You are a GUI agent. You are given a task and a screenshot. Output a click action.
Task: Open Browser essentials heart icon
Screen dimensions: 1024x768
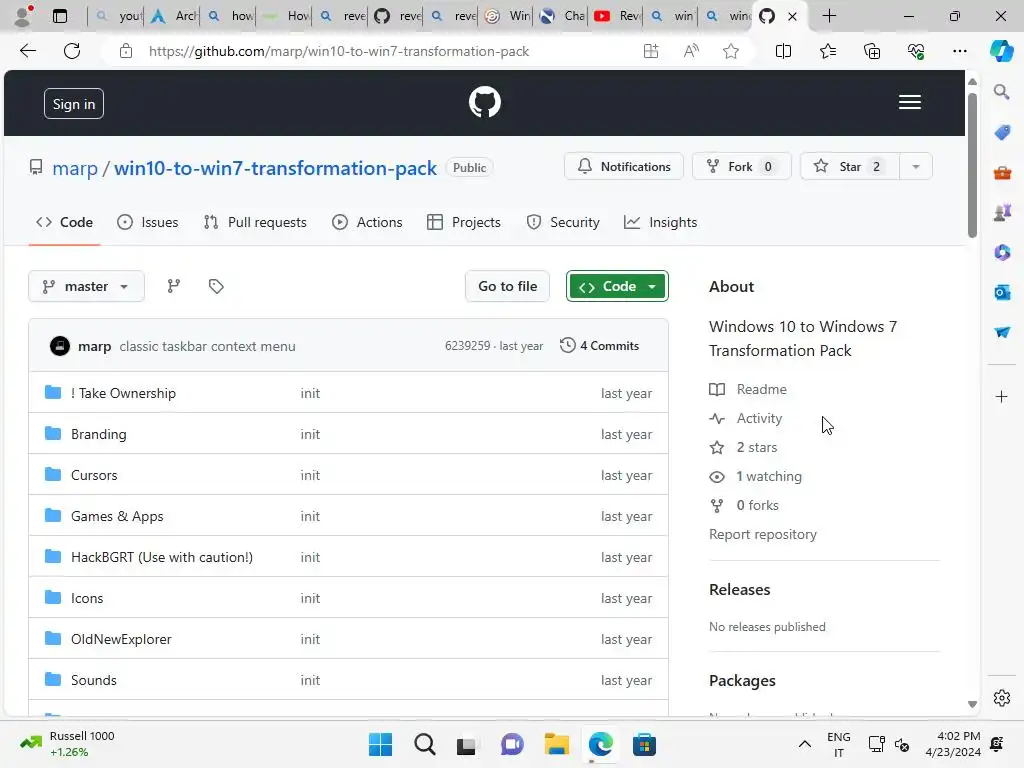click(916, 51)
